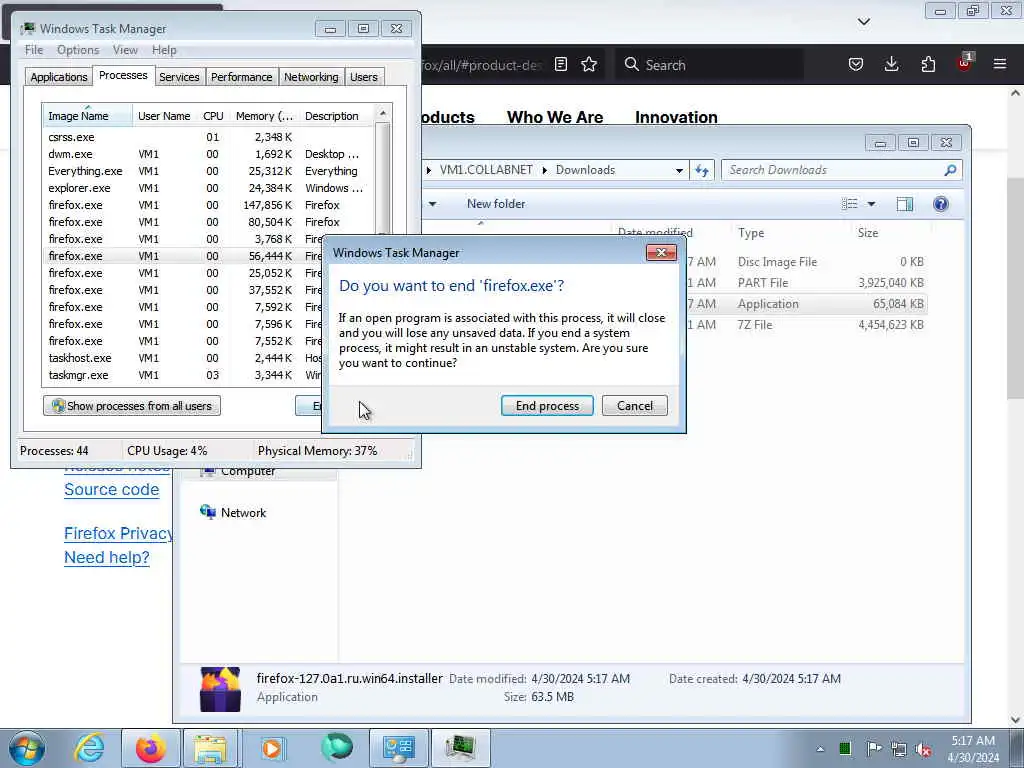Select taskmgr.exe process row
The width and height of the screenshot is (1024, 768).
click(183, 375)
